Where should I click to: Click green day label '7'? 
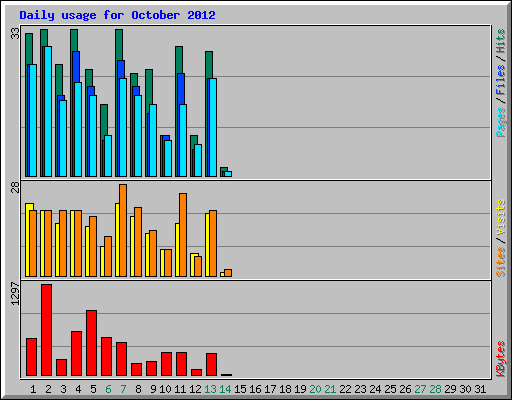(x=123, y=389)
